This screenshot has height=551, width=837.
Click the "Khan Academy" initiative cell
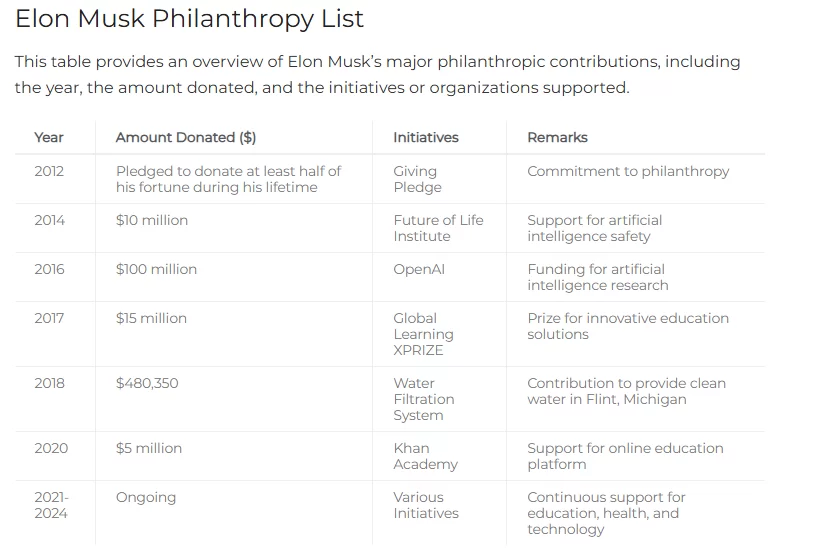[425, 456]
